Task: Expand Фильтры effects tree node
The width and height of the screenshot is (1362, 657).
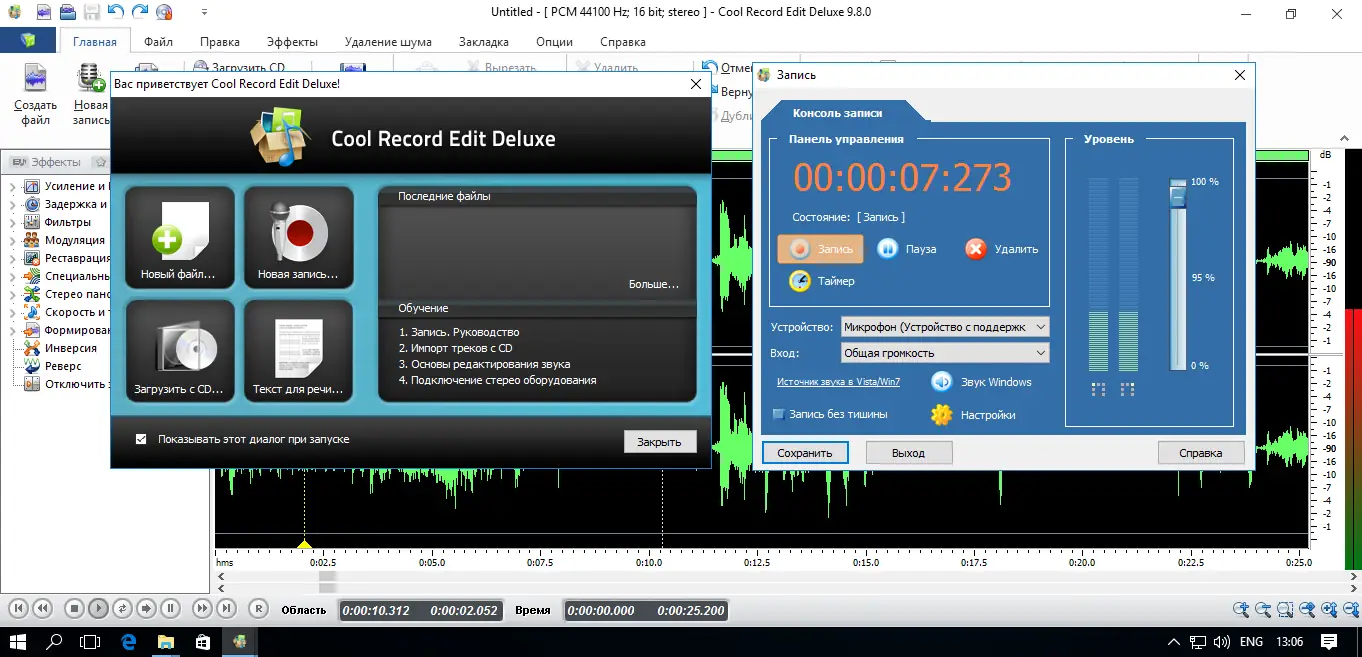Action: (14, 223)
